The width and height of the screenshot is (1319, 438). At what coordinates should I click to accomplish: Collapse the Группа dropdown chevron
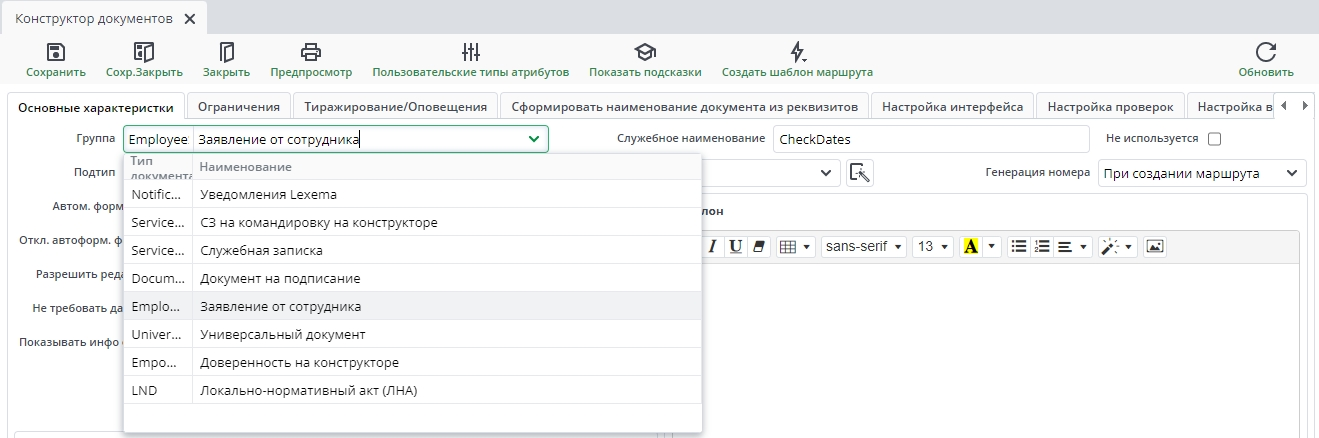coord(534,139)
